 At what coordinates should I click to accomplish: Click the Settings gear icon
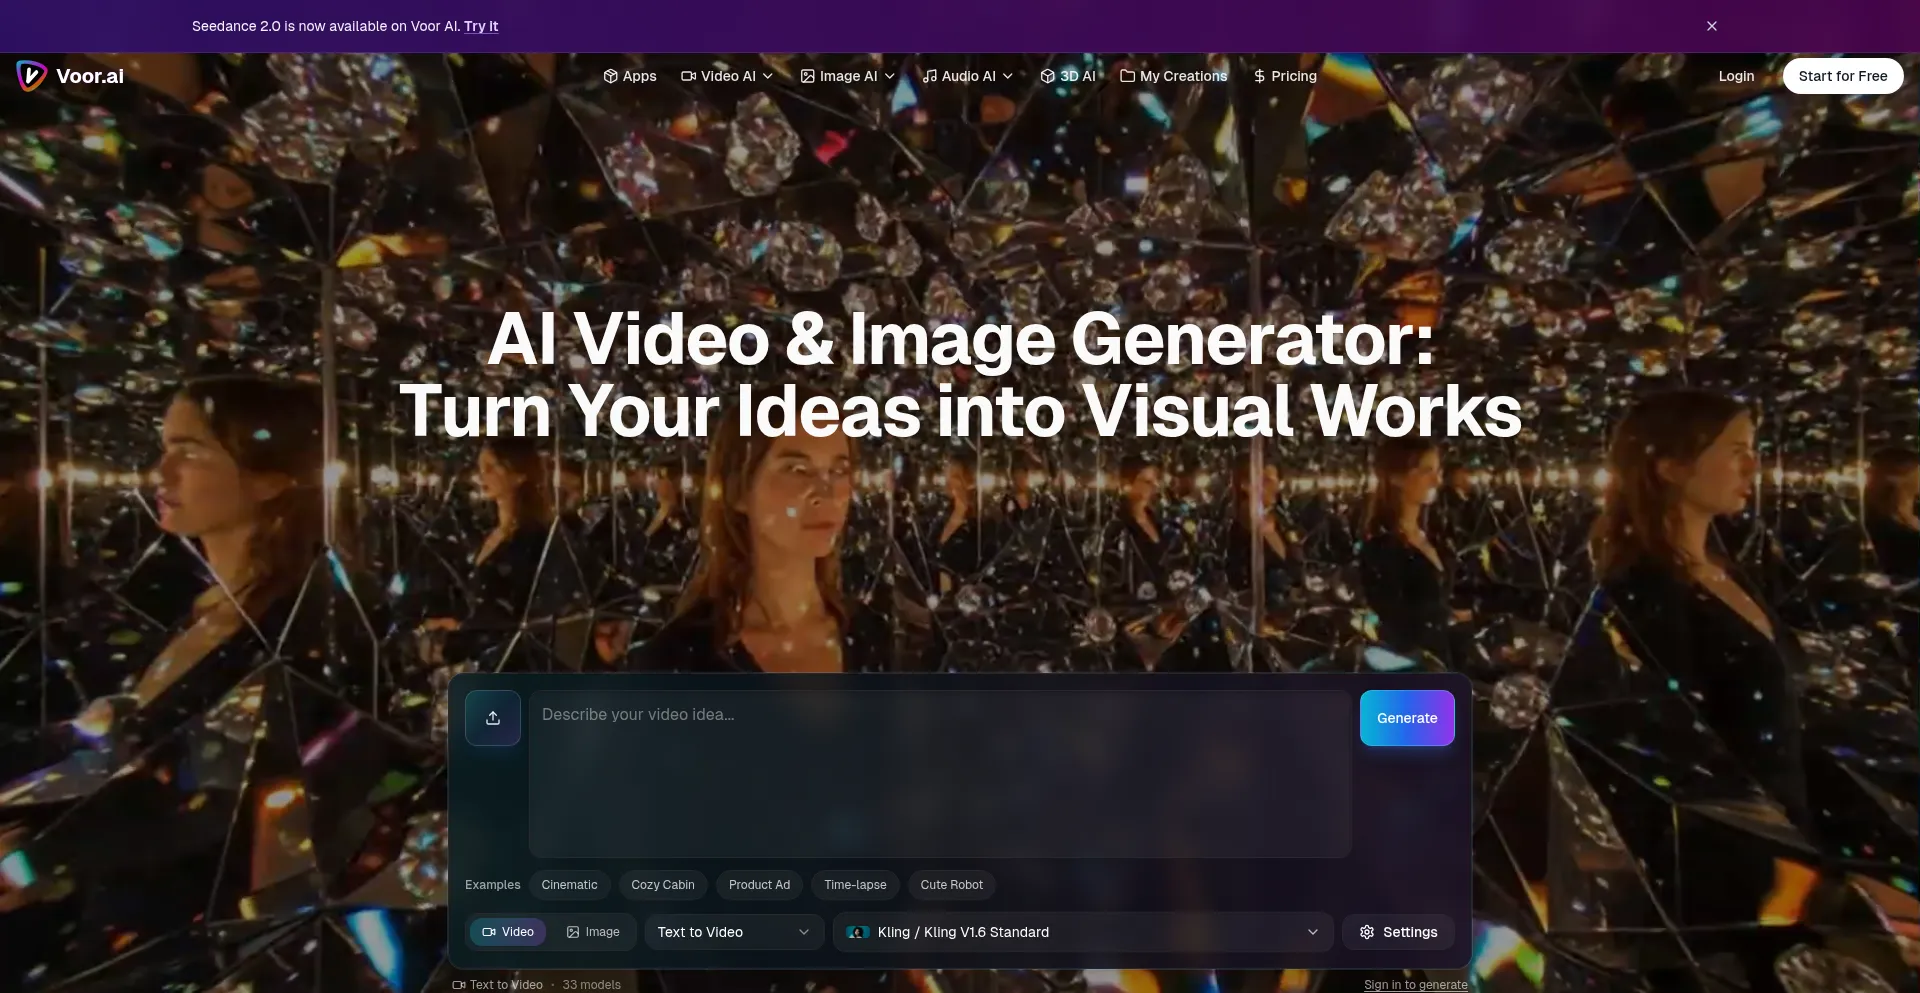tap(1367, 932)
